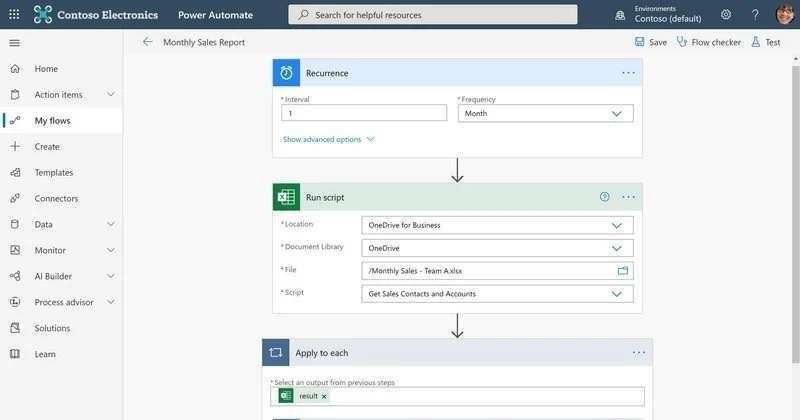Click the Interval input field
The width and height of the screenshot is (800, 420).
[364, 113]
